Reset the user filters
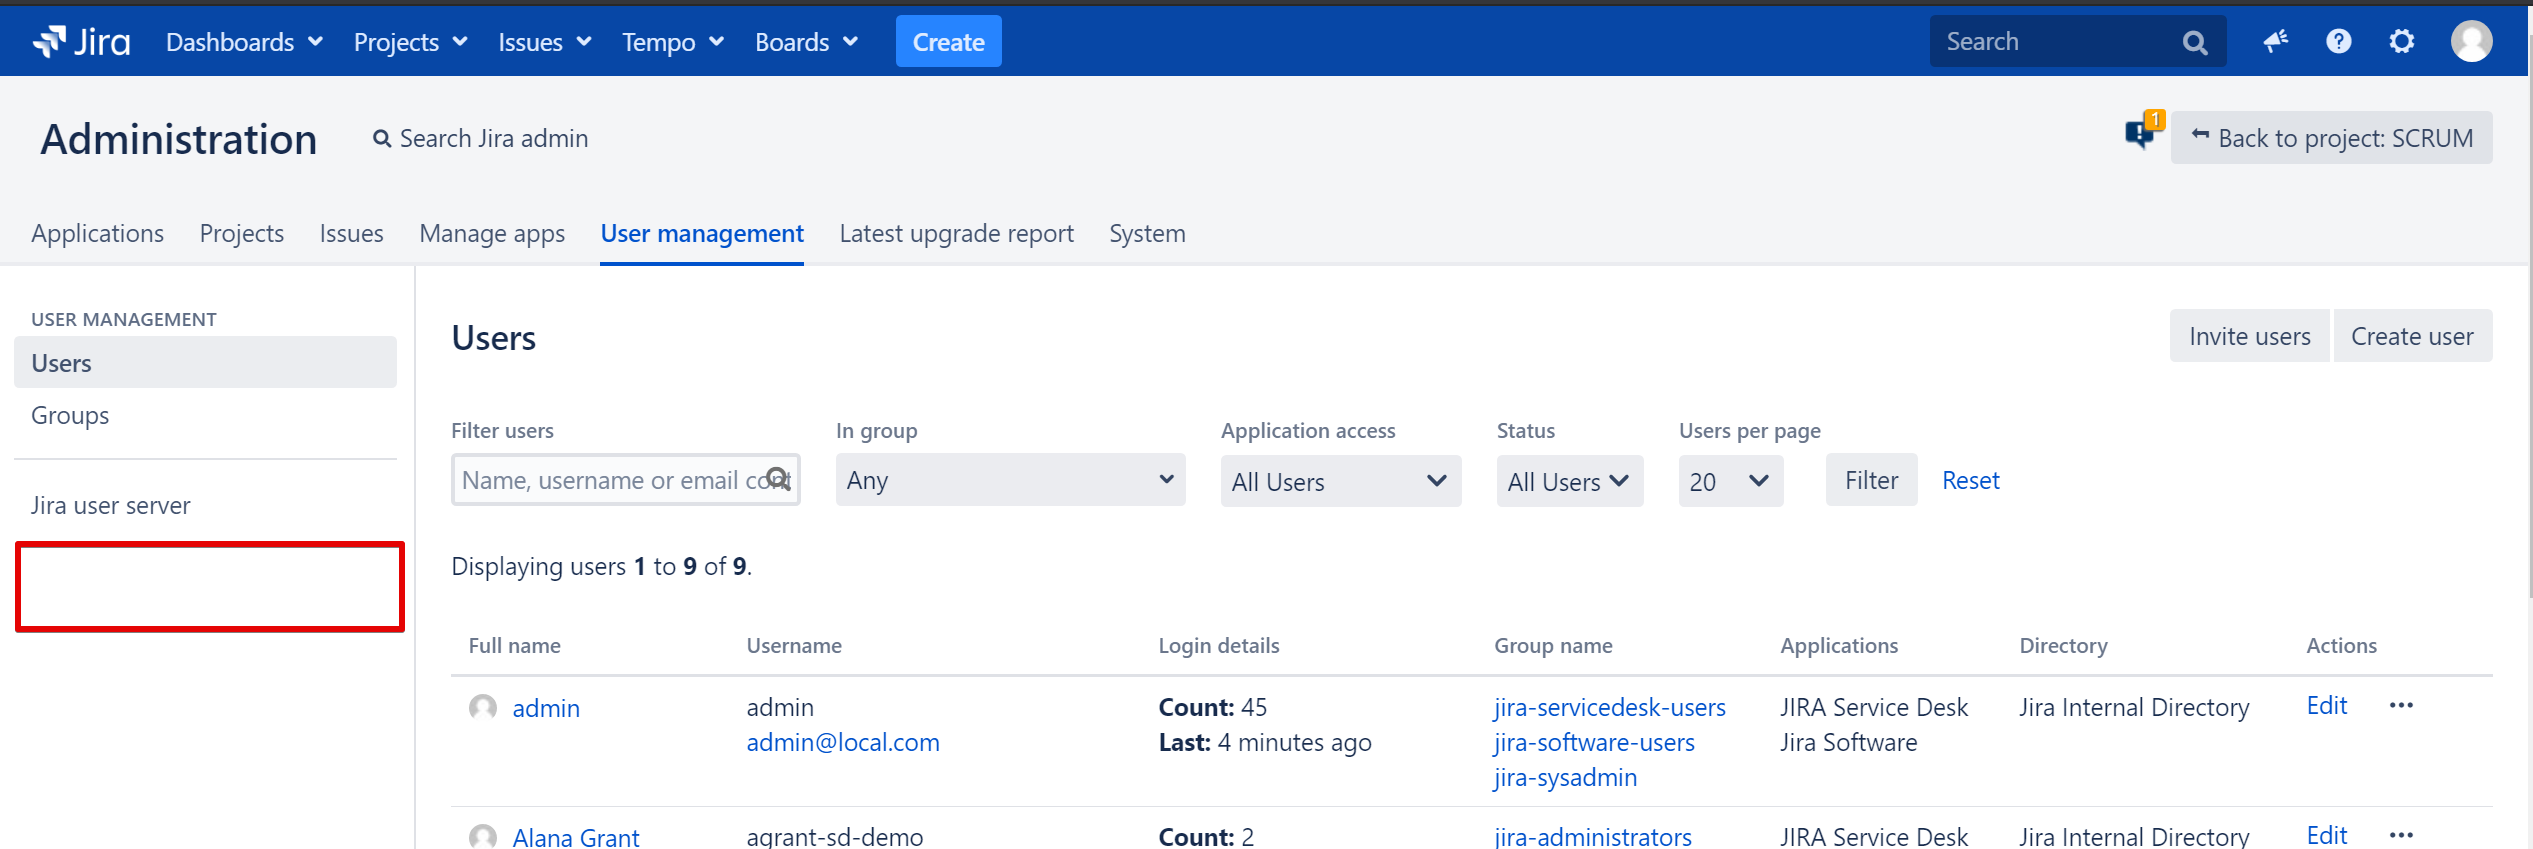 tap(1970, 480)
